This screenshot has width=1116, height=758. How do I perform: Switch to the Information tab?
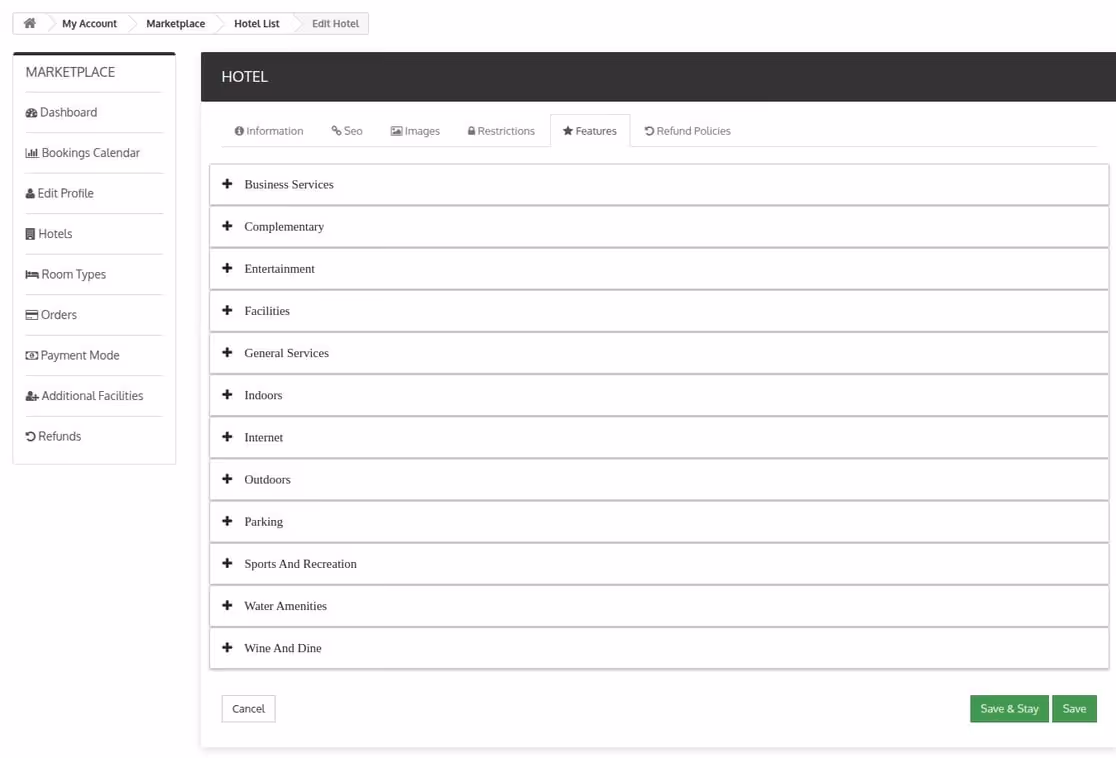coord(269,131)
